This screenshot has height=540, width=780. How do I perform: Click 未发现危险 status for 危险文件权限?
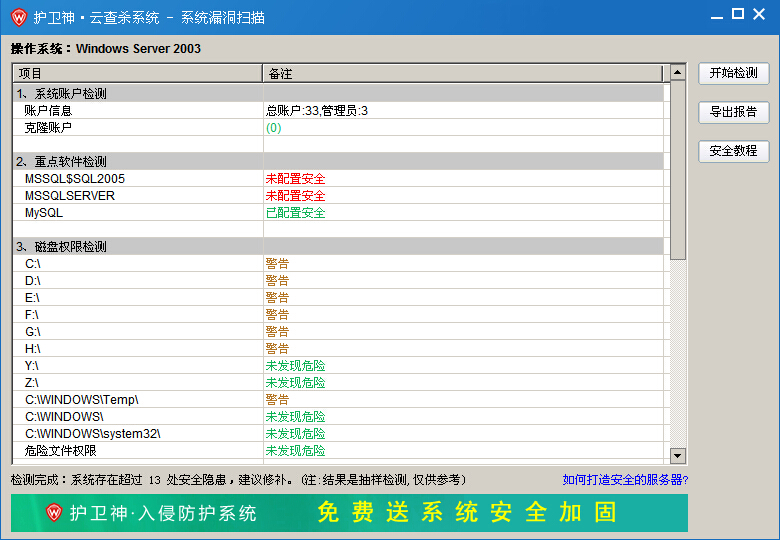(295, 450)
